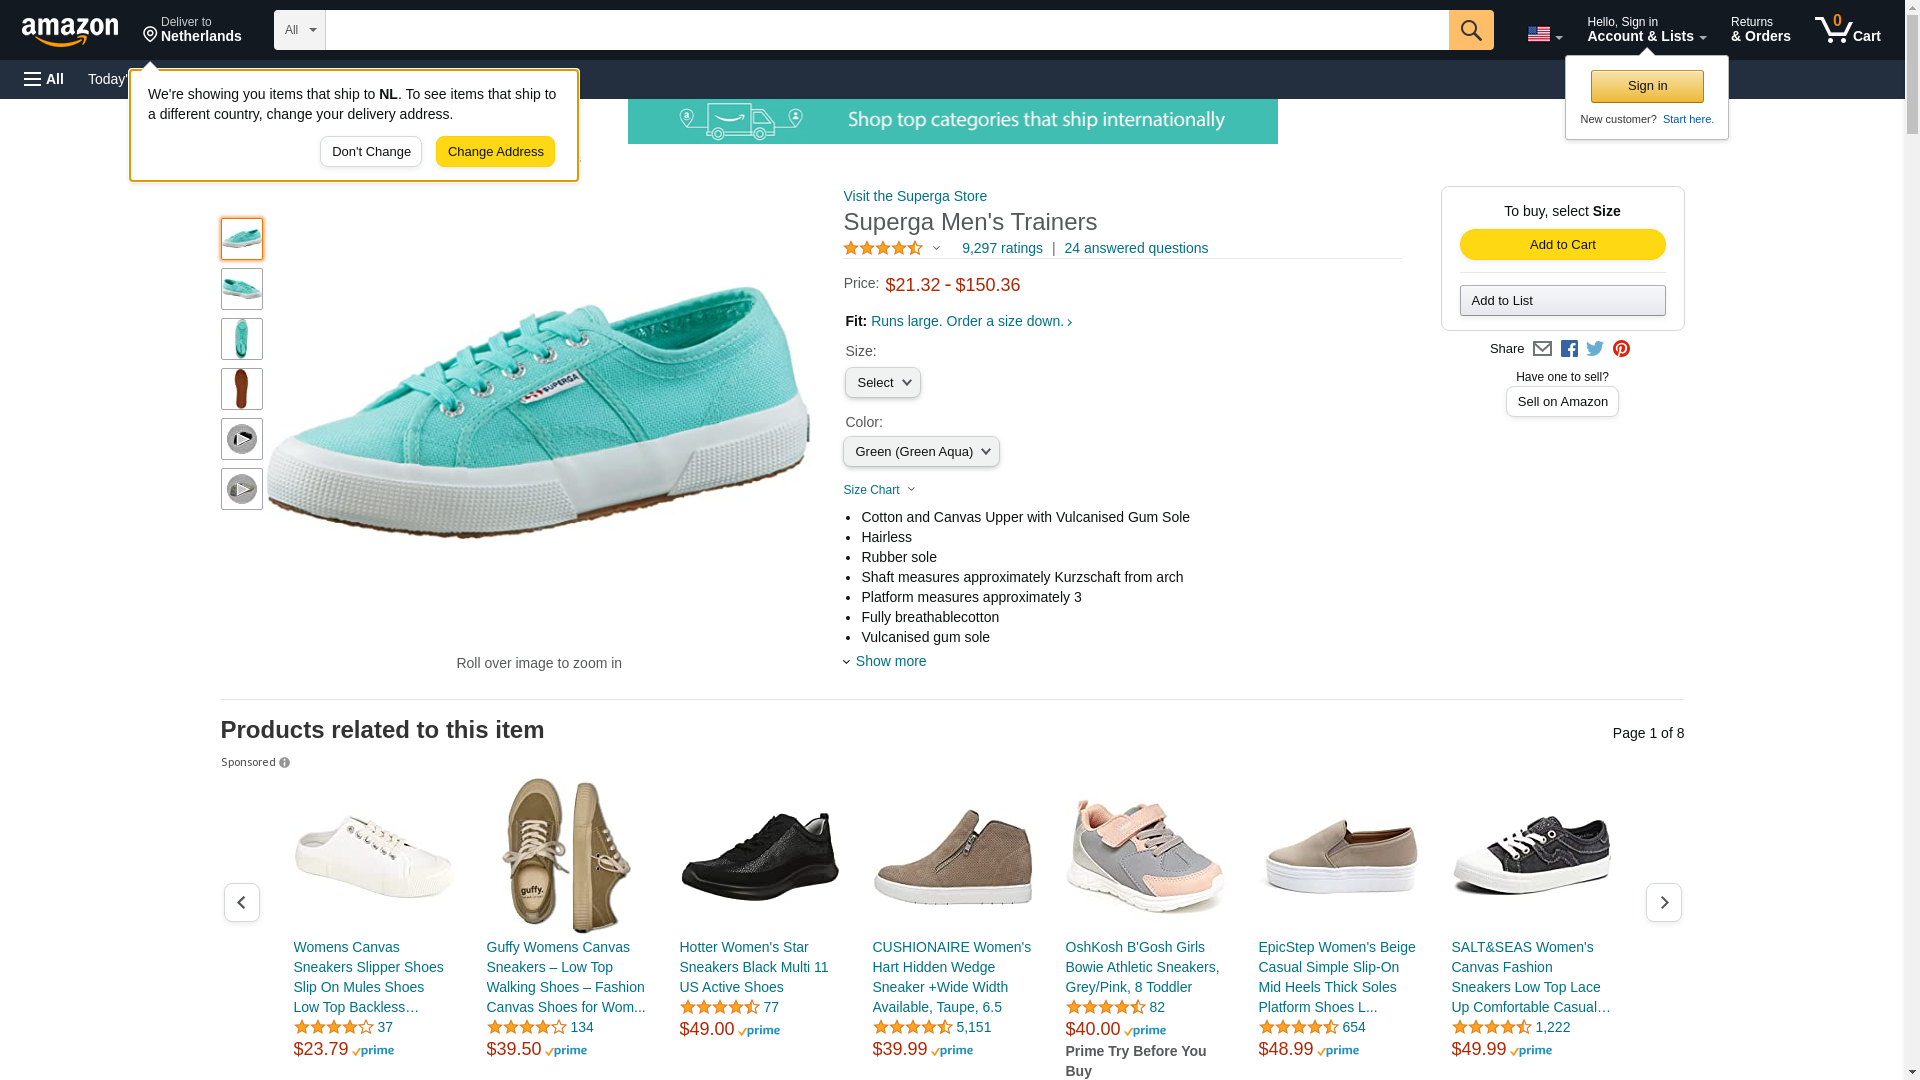1920x1080 pixels.
Task: Play the first product video thumbnail
Action: [x=242, y=439]
